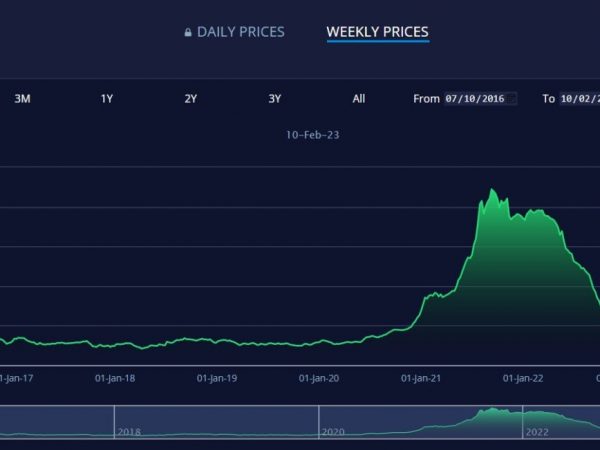600x450 pixels.
Task: Click the price peak on the green chart
Action: (492, 189)
